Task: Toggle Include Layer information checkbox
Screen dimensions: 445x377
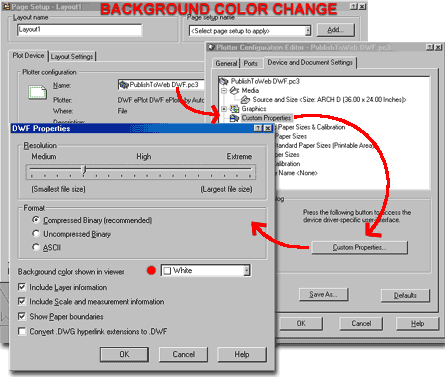Action: [22, 287]
